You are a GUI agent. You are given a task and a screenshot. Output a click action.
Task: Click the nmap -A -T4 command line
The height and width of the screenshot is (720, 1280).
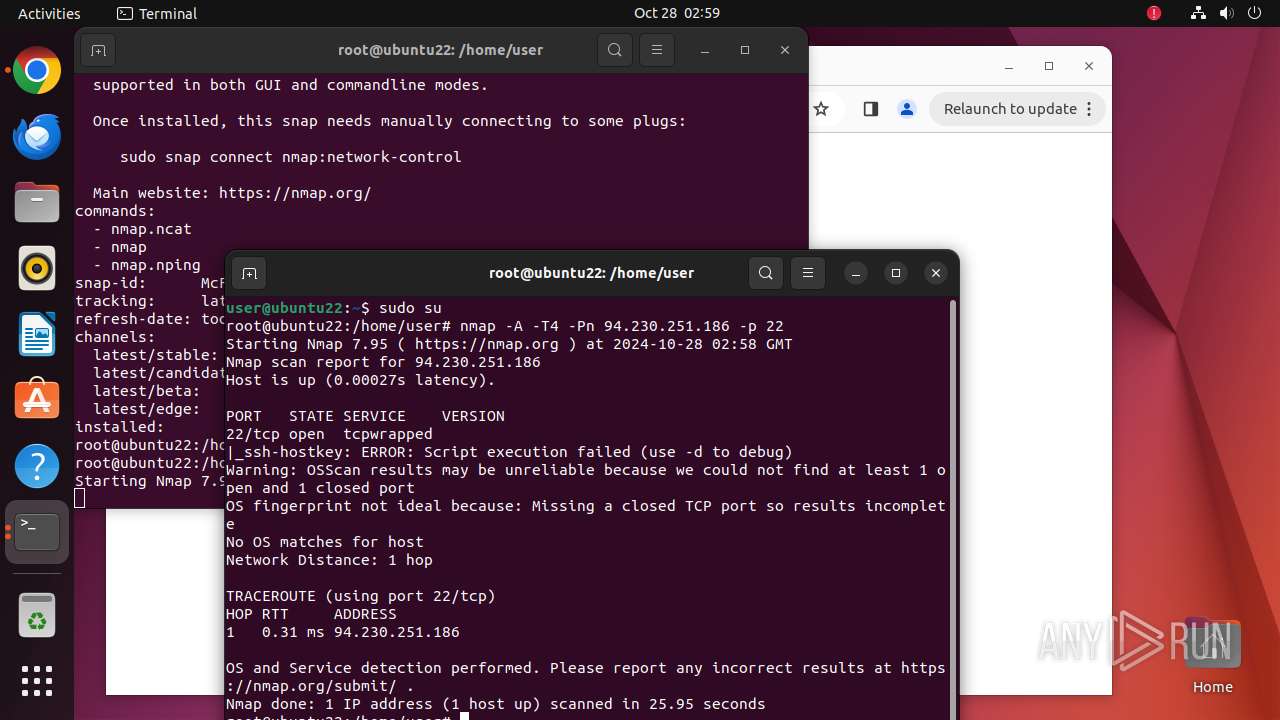[x=505, y=326]
